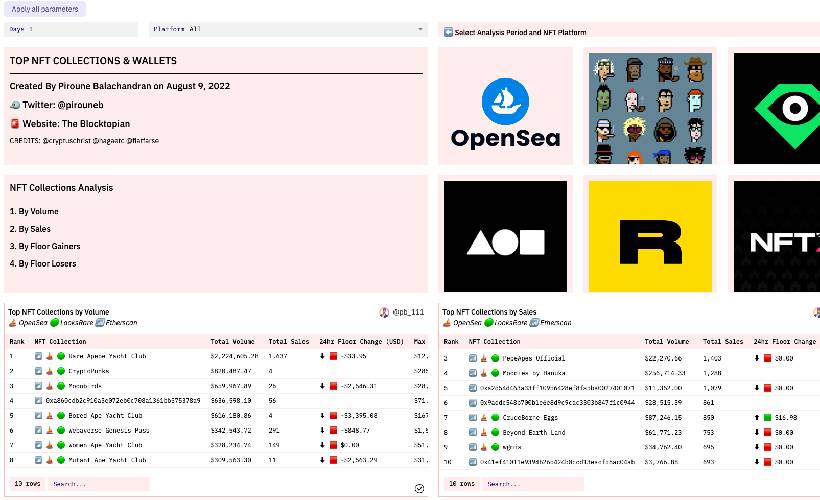820x500 pixels.
Task: Click the black triangle-circle-square logo
Action: [x=505, y=236]
